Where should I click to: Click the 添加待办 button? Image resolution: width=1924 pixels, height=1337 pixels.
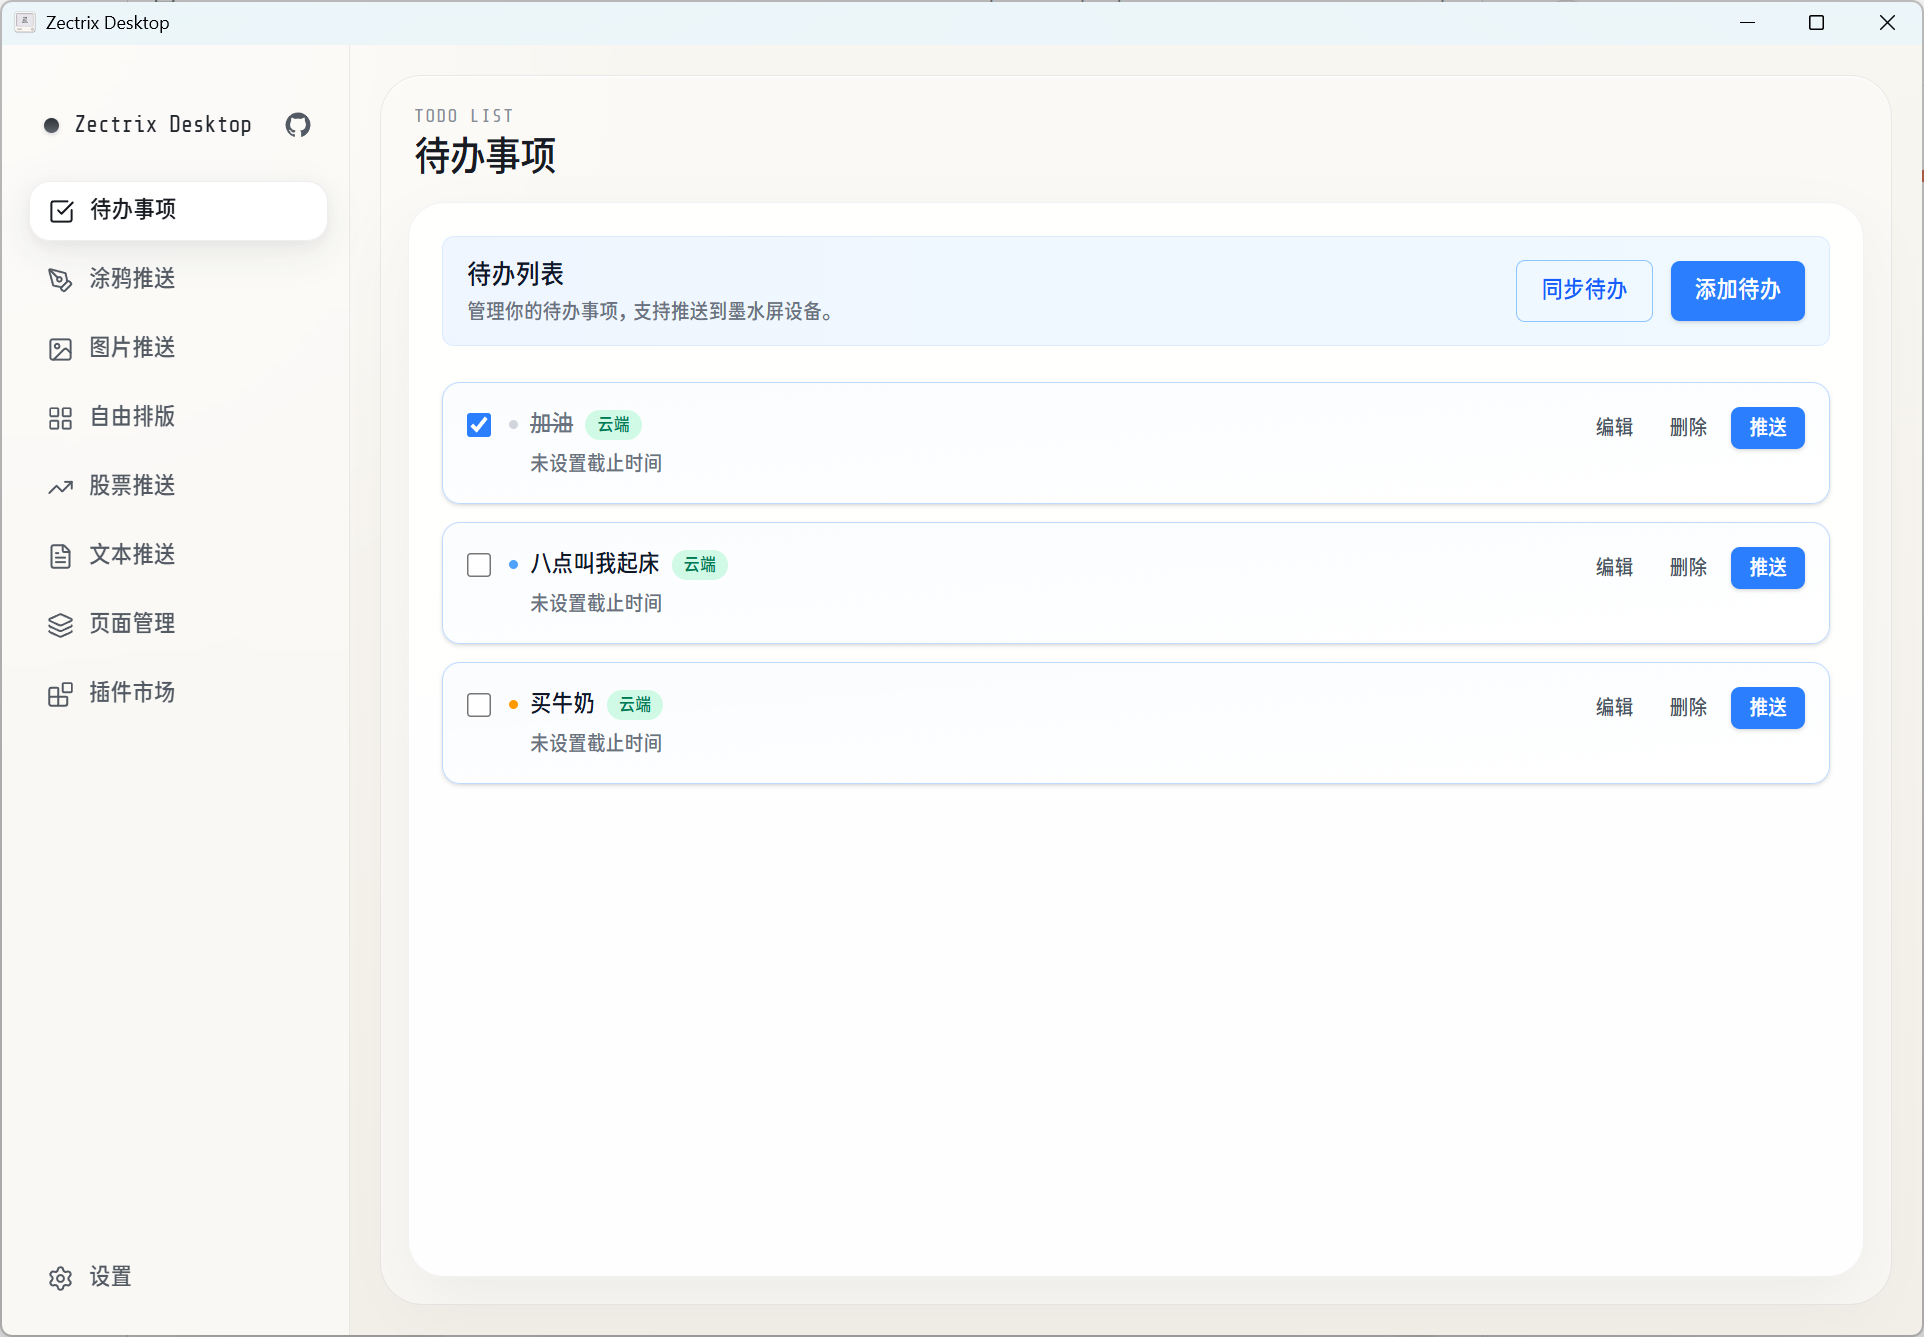tap(1737, 291)
